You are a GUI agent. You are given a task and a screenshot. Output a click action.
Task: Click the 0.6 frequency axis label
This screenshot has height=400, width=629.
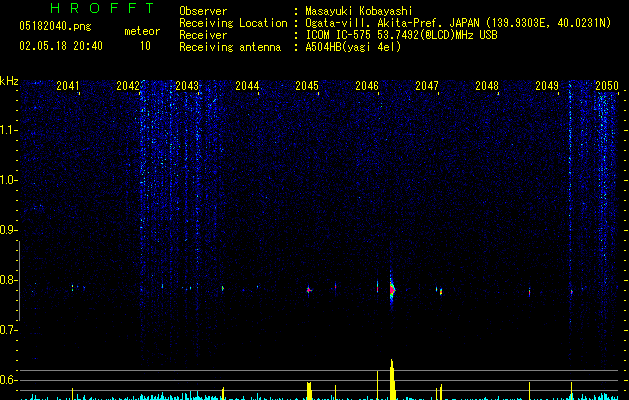coord(8,380)
